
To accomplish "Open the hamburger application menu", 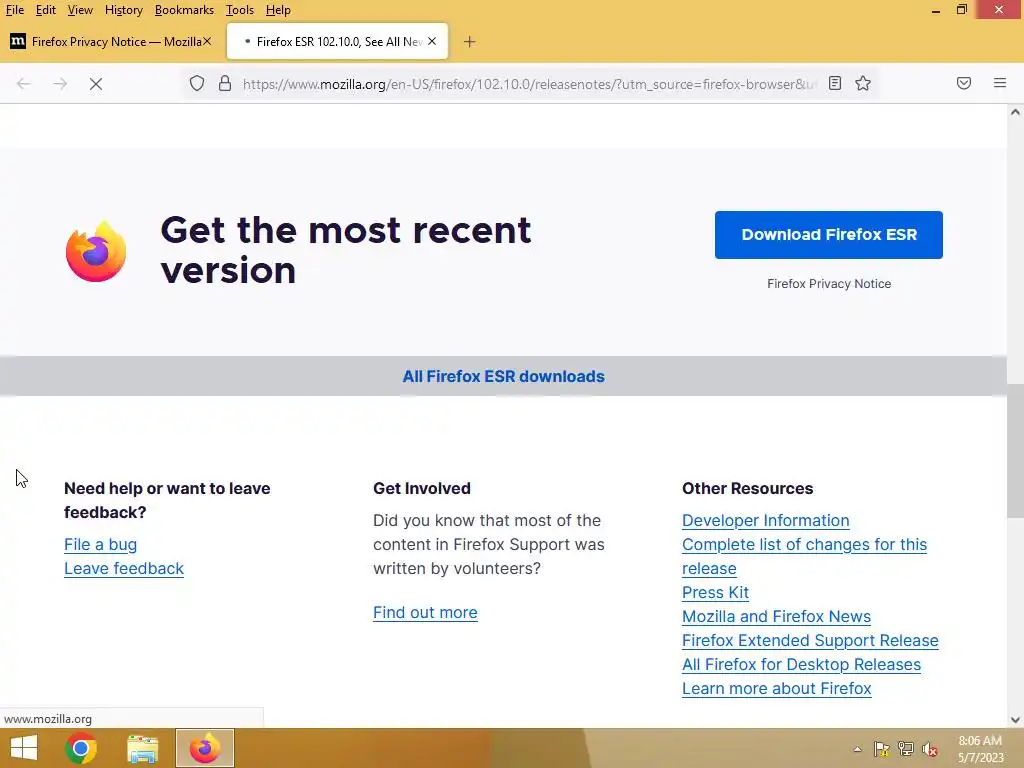I will (1000, 83).
